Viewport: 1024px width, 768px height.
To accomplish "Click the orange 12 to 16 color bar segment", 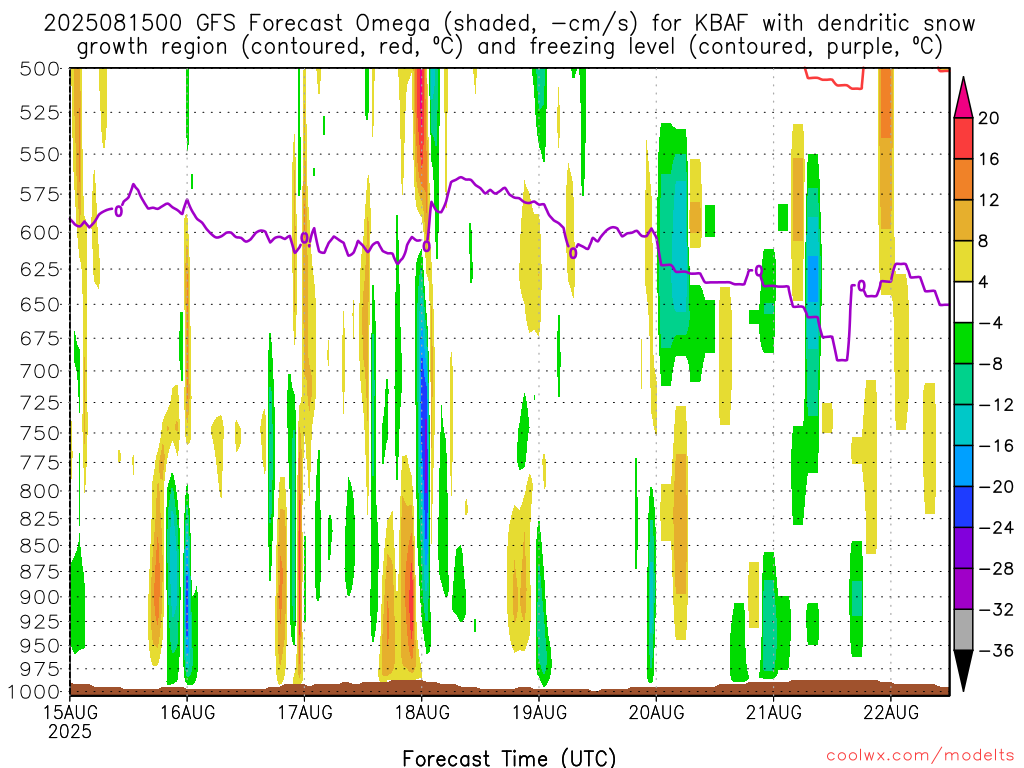I will point(963,179).
